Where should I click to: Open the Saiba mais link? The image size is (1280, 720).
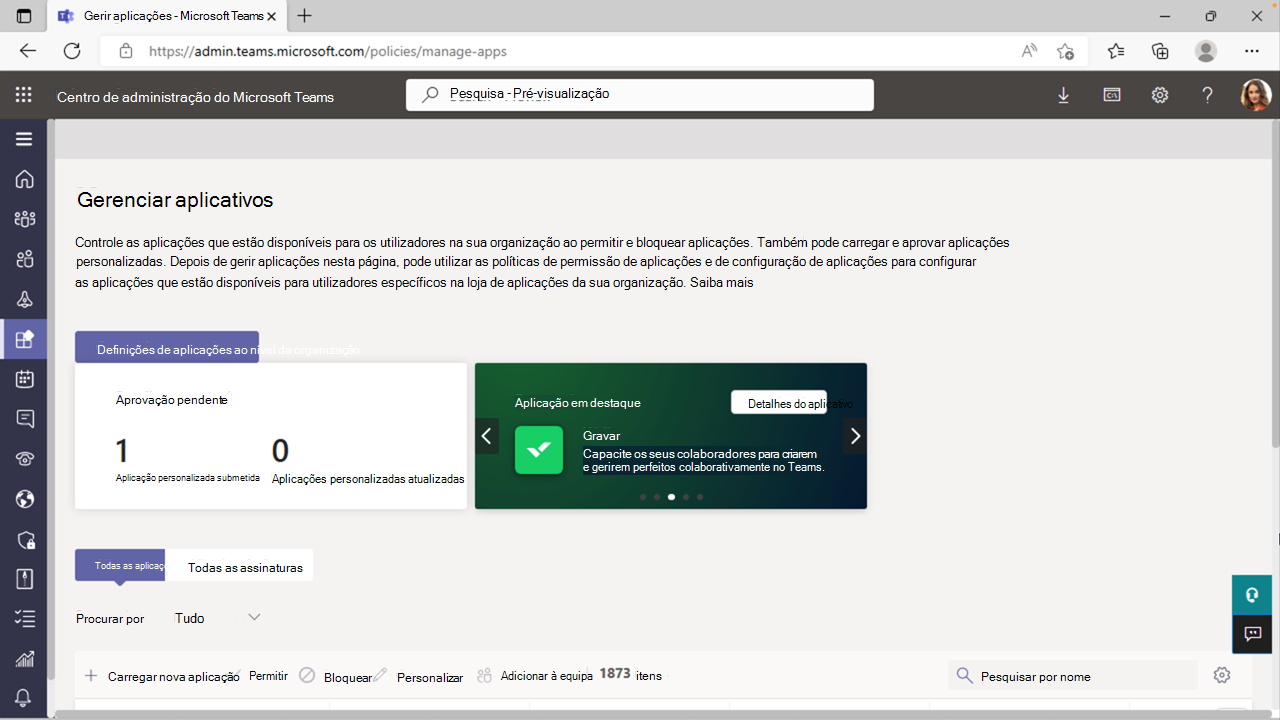[x=721, y=283]
